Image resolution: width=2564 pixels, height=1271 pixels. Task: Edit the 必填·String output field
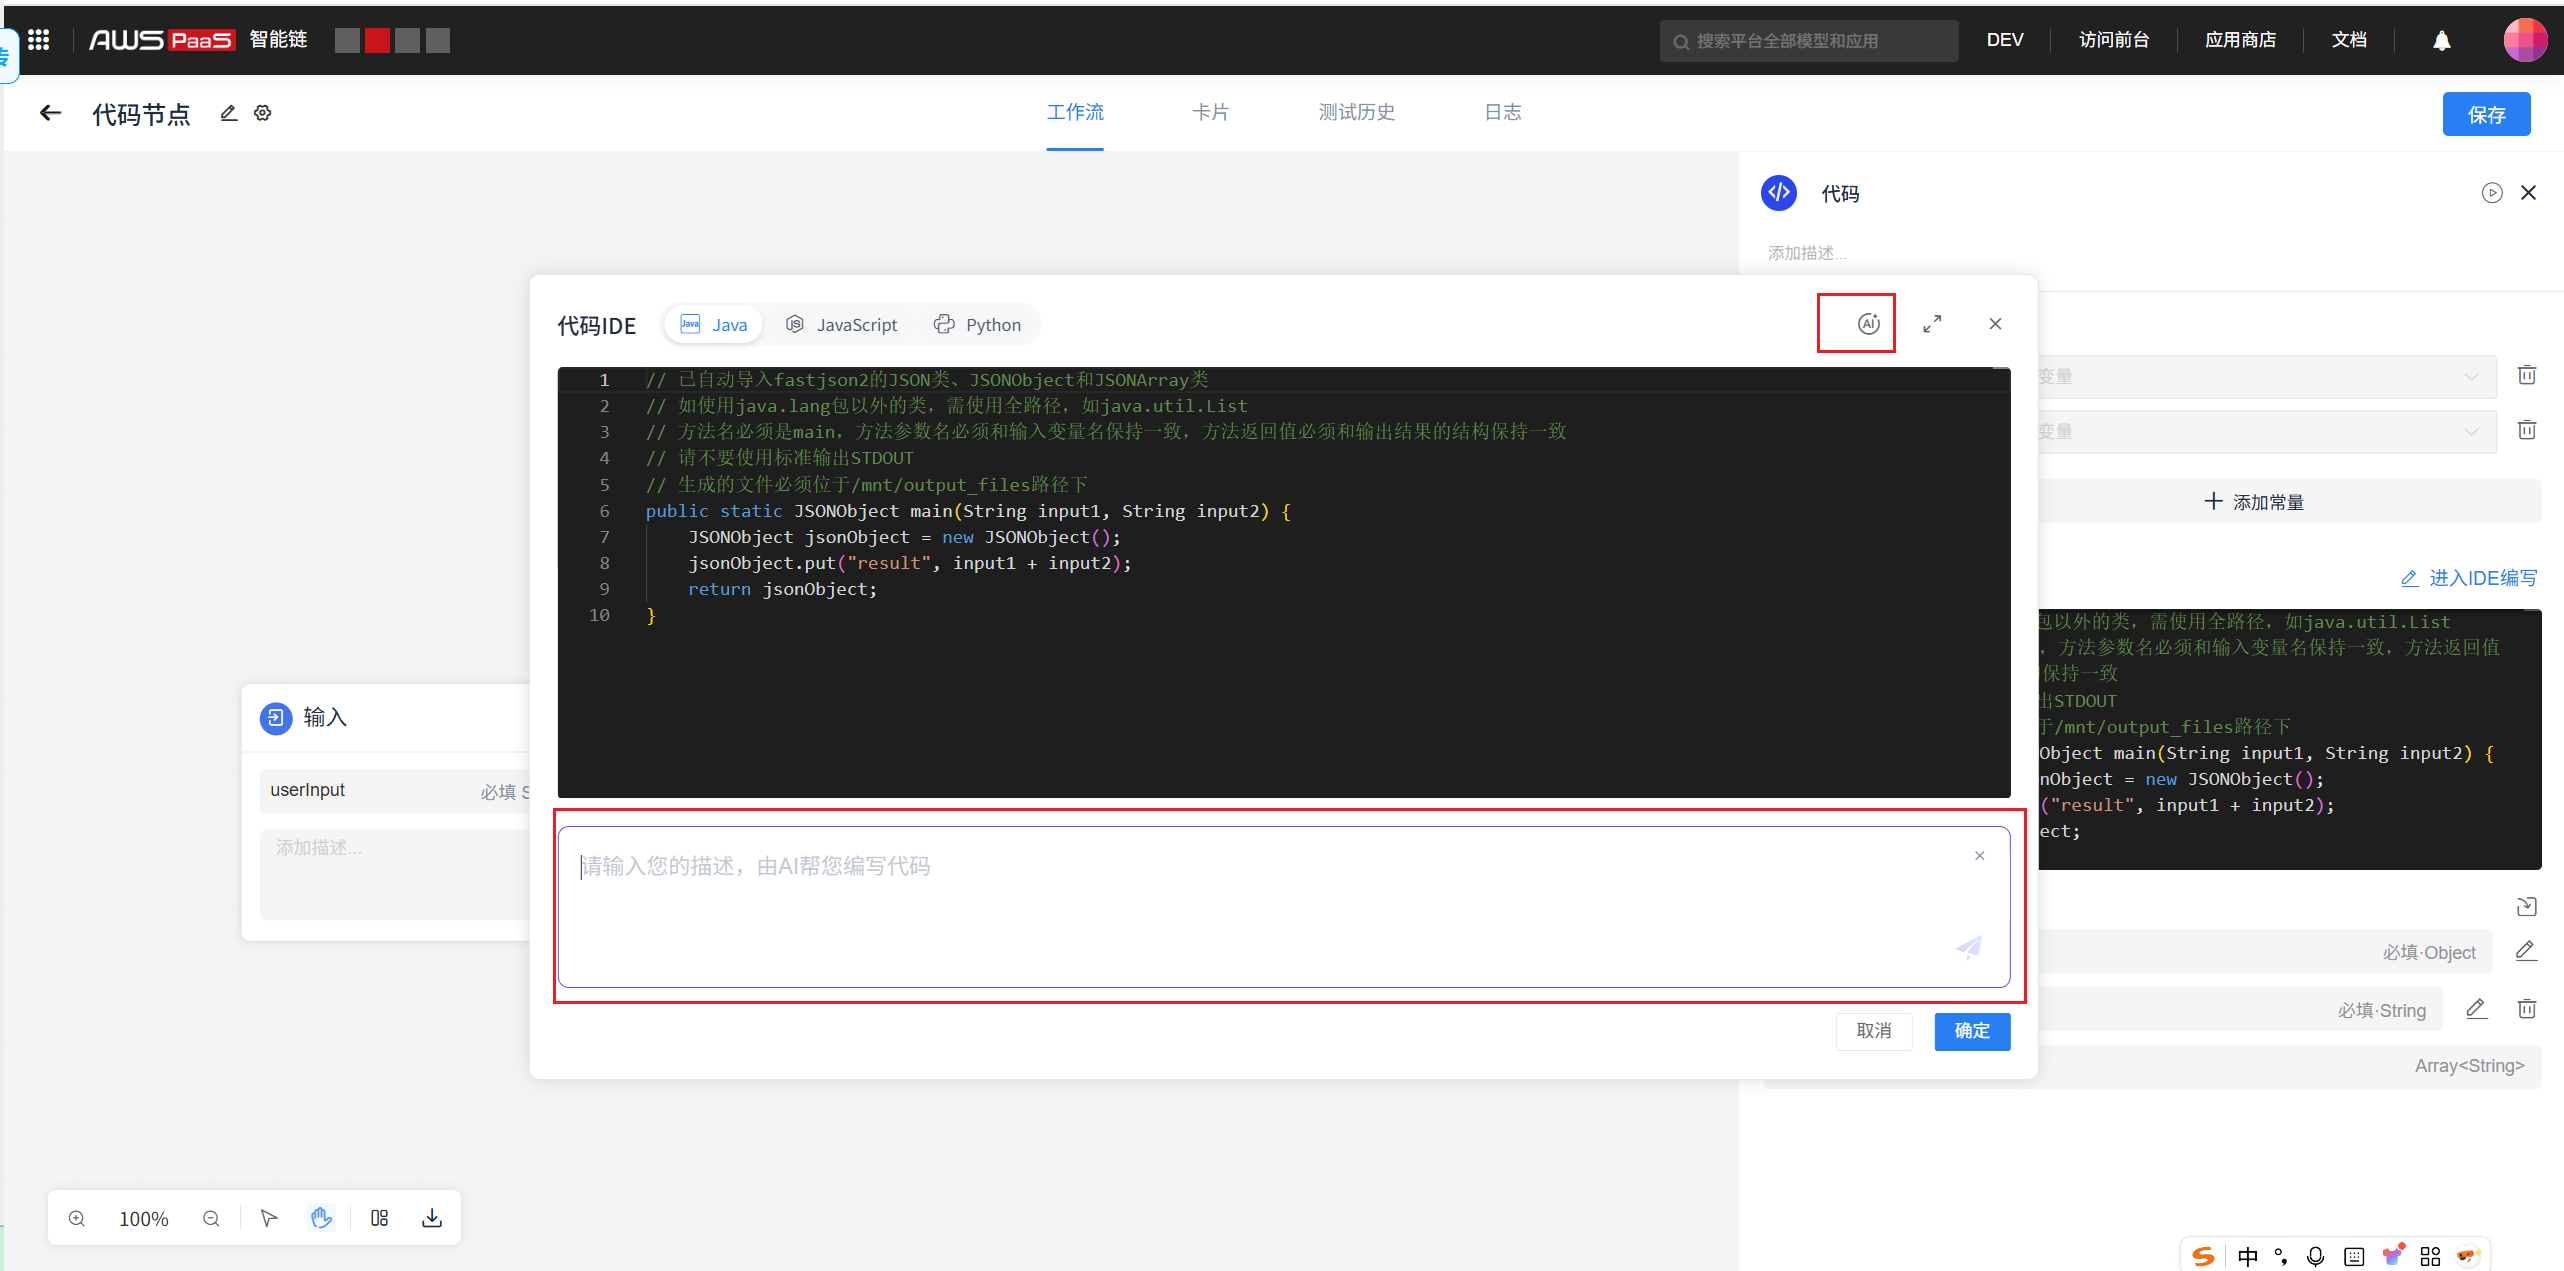pos(2476,1009)
